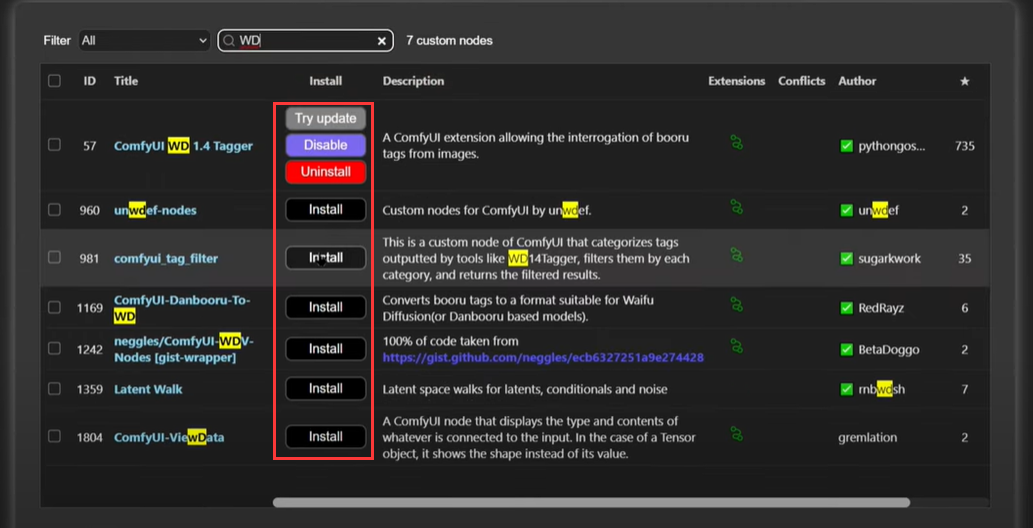Image resolution: width=1033 pixels, height=528 pixels.
Task: Install the comfyui_tag_filter node
Action: click(325, 258)
